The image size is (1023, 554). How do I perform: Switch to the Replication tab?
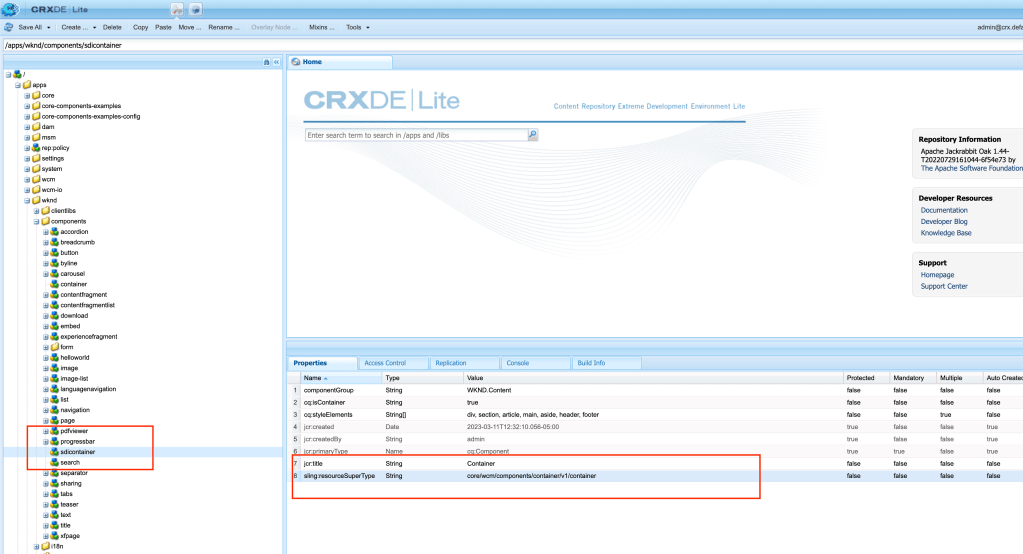click(451, 363)
